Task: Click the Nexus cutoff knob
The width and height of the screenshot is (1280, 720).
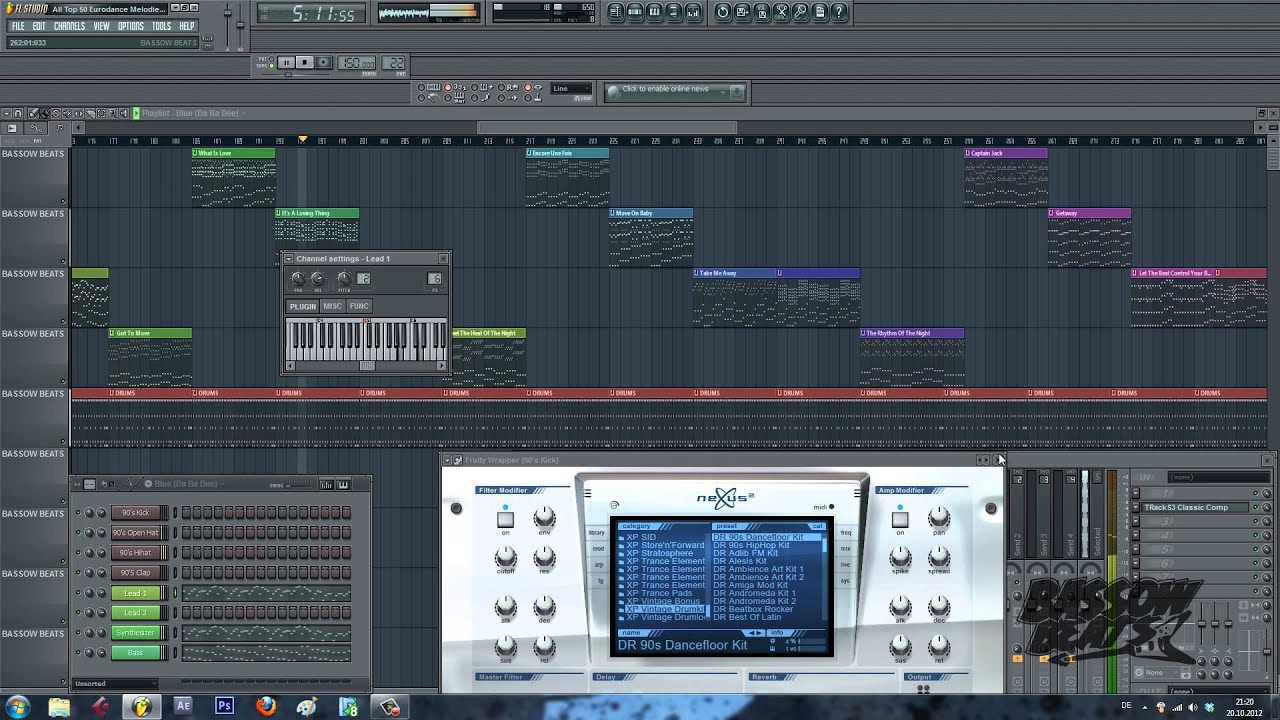Action: [x=505, y=557]
